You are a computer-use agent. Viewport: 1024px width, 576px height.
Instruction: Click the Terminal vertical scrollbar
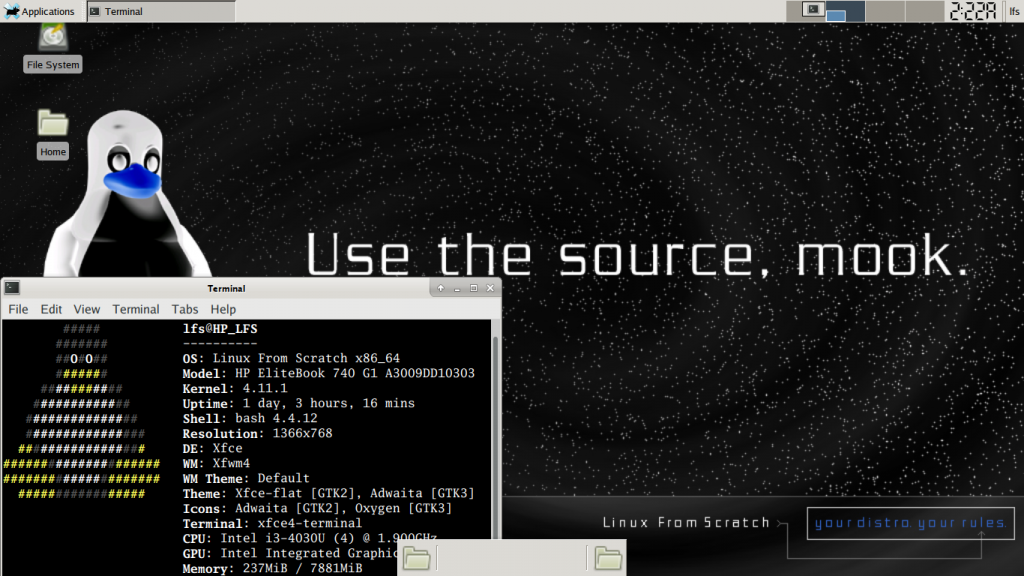pyautogui.click(x=495, y=438)
